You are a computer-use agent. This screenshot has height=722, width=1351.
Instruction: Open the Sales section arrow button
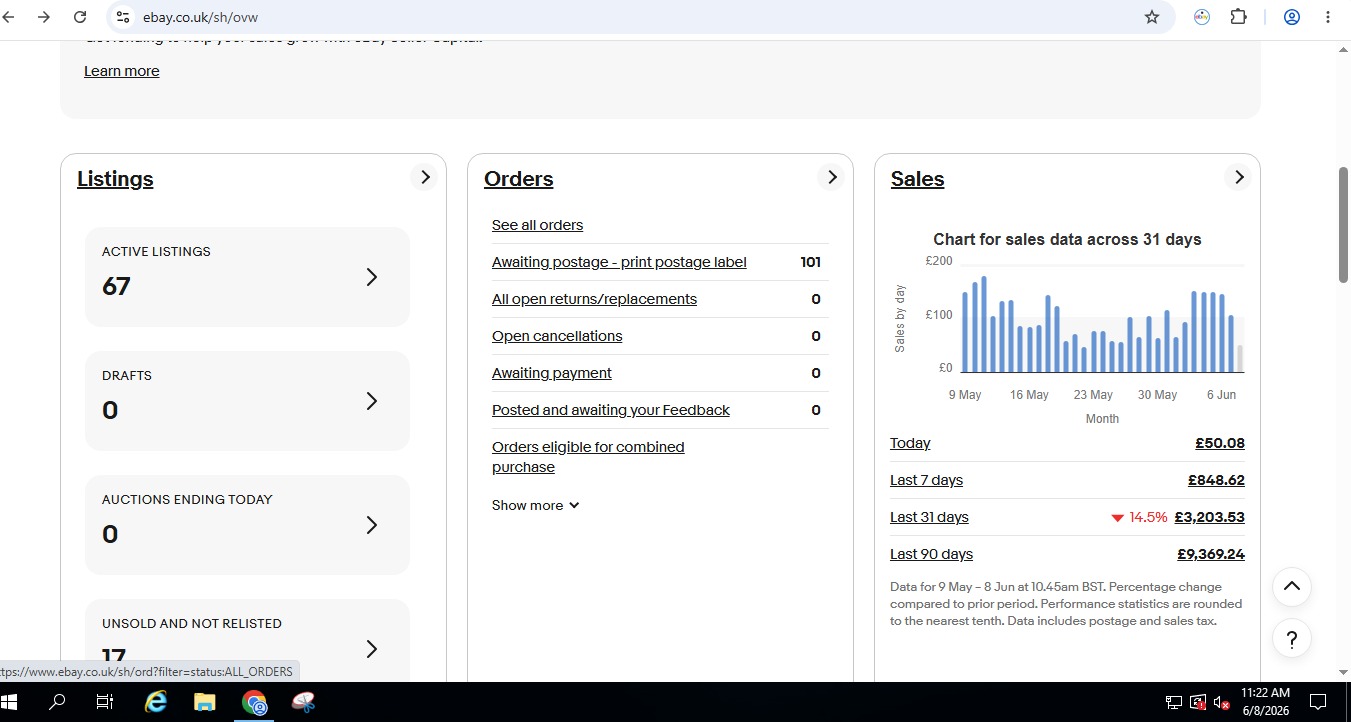pyautogui.click(x=1238, y=177)
